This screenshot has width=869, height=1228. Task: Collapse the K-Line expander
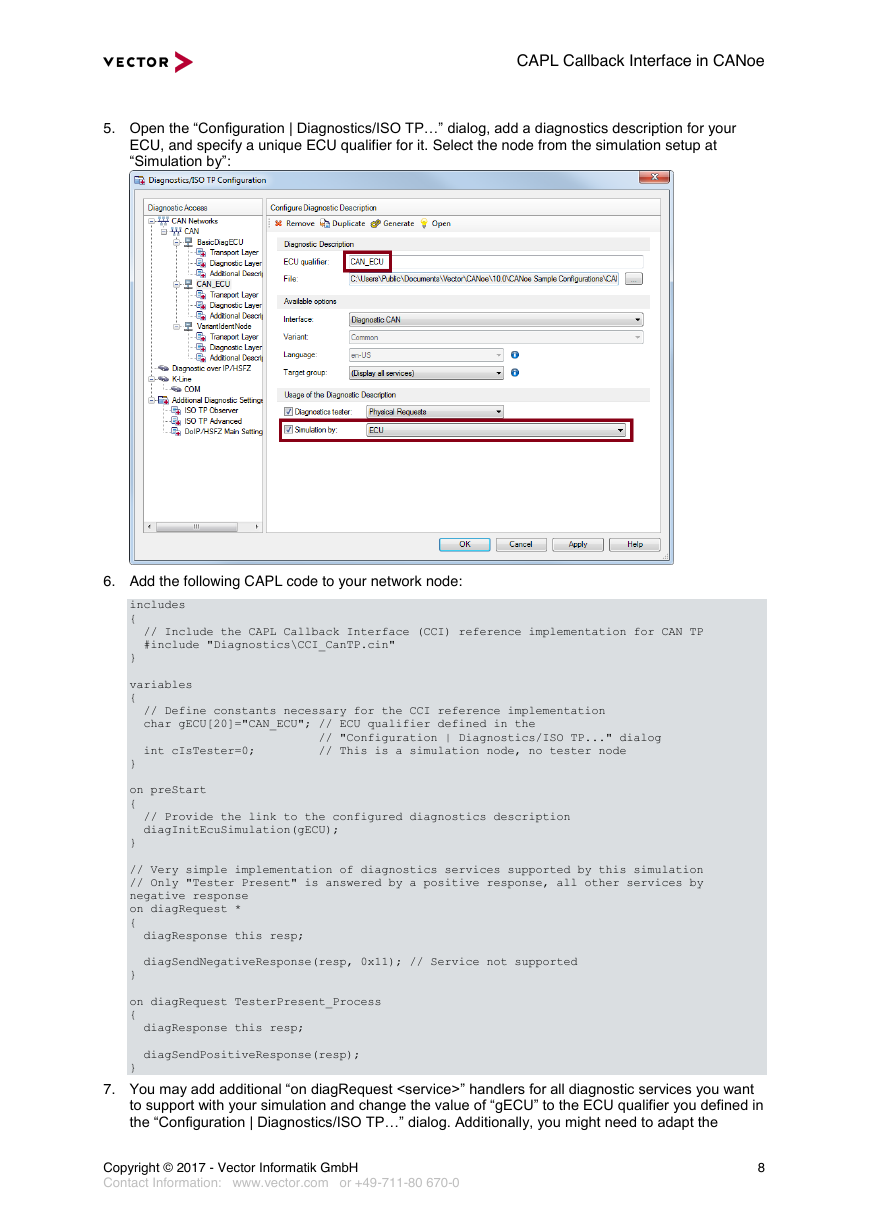152,379
